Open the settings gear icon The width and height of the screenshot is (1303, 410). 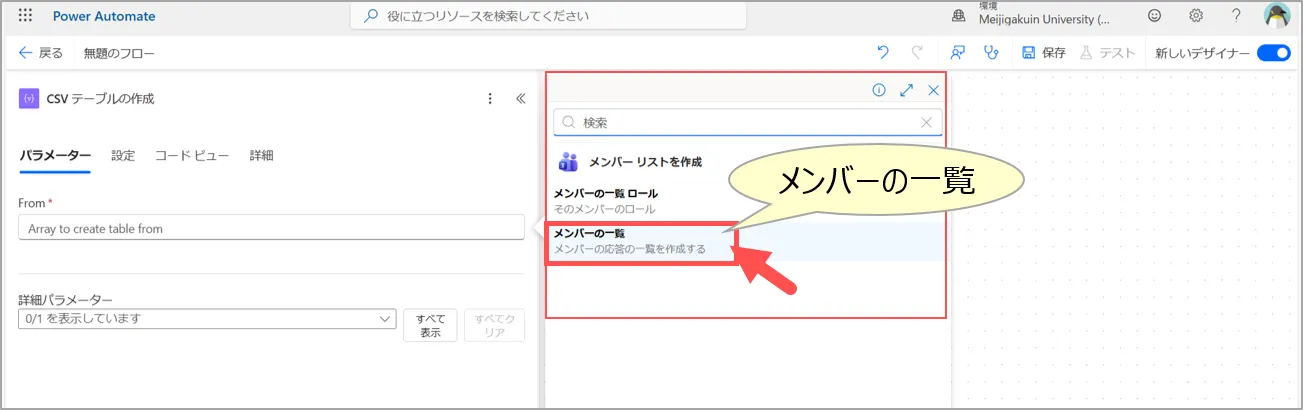pyautogui.click(x=1196, y=16)
